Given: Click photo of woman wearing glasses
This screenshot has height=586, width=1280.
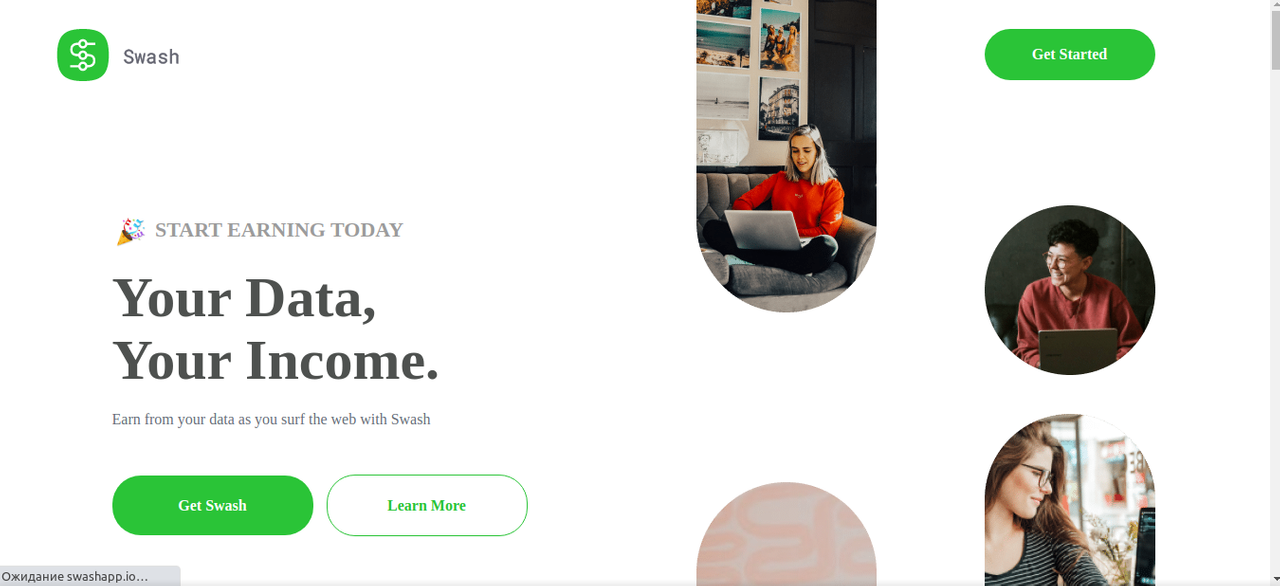Looking at the screenshot, I should (x=1070, y=500).
